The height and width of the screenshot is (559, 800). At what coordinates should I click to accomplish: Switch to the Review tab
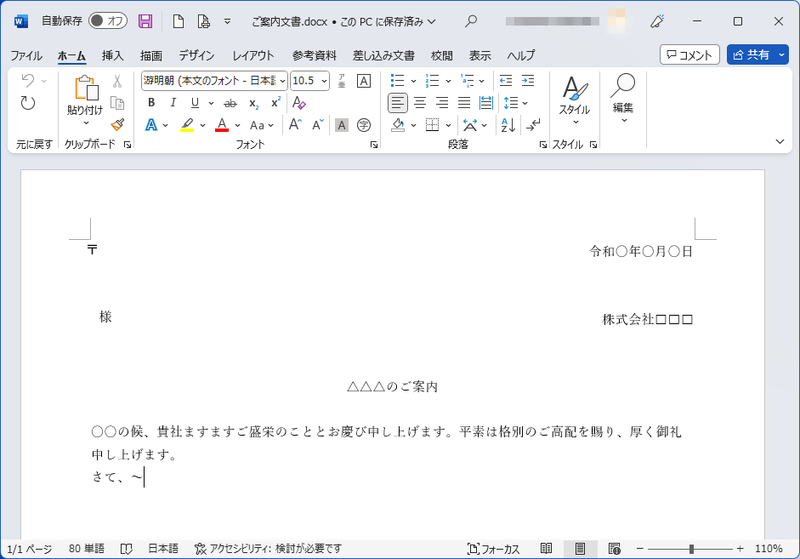[442, 55]
